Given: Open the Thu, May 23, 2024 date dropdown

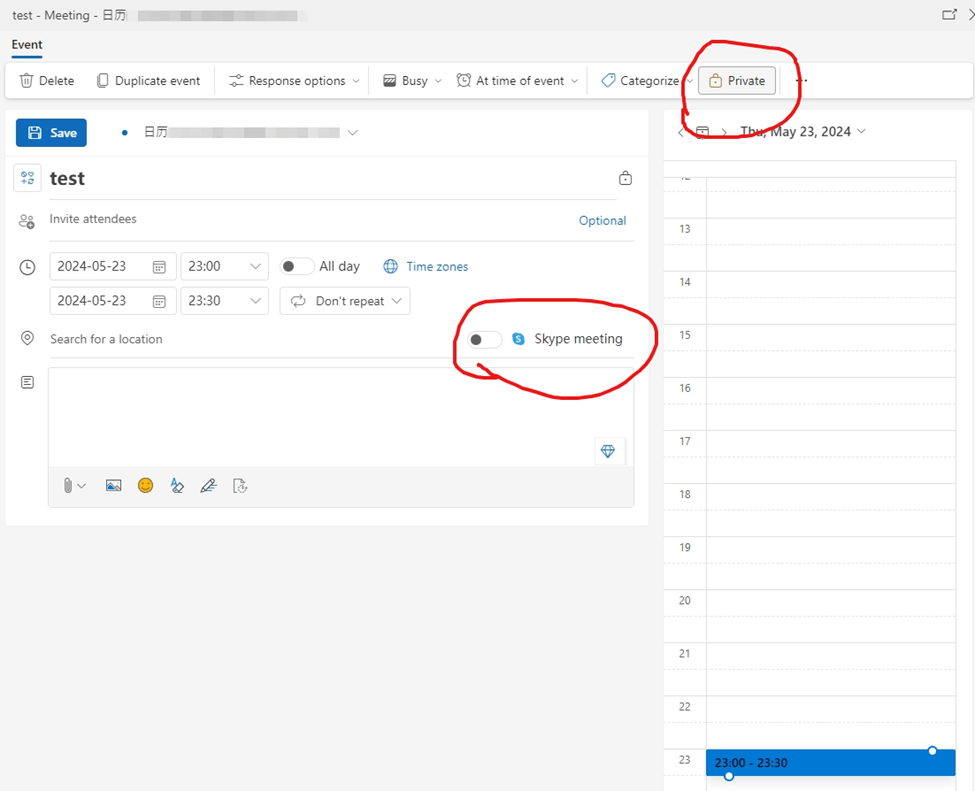Looking at the screenshot, I should pos(802,132).
